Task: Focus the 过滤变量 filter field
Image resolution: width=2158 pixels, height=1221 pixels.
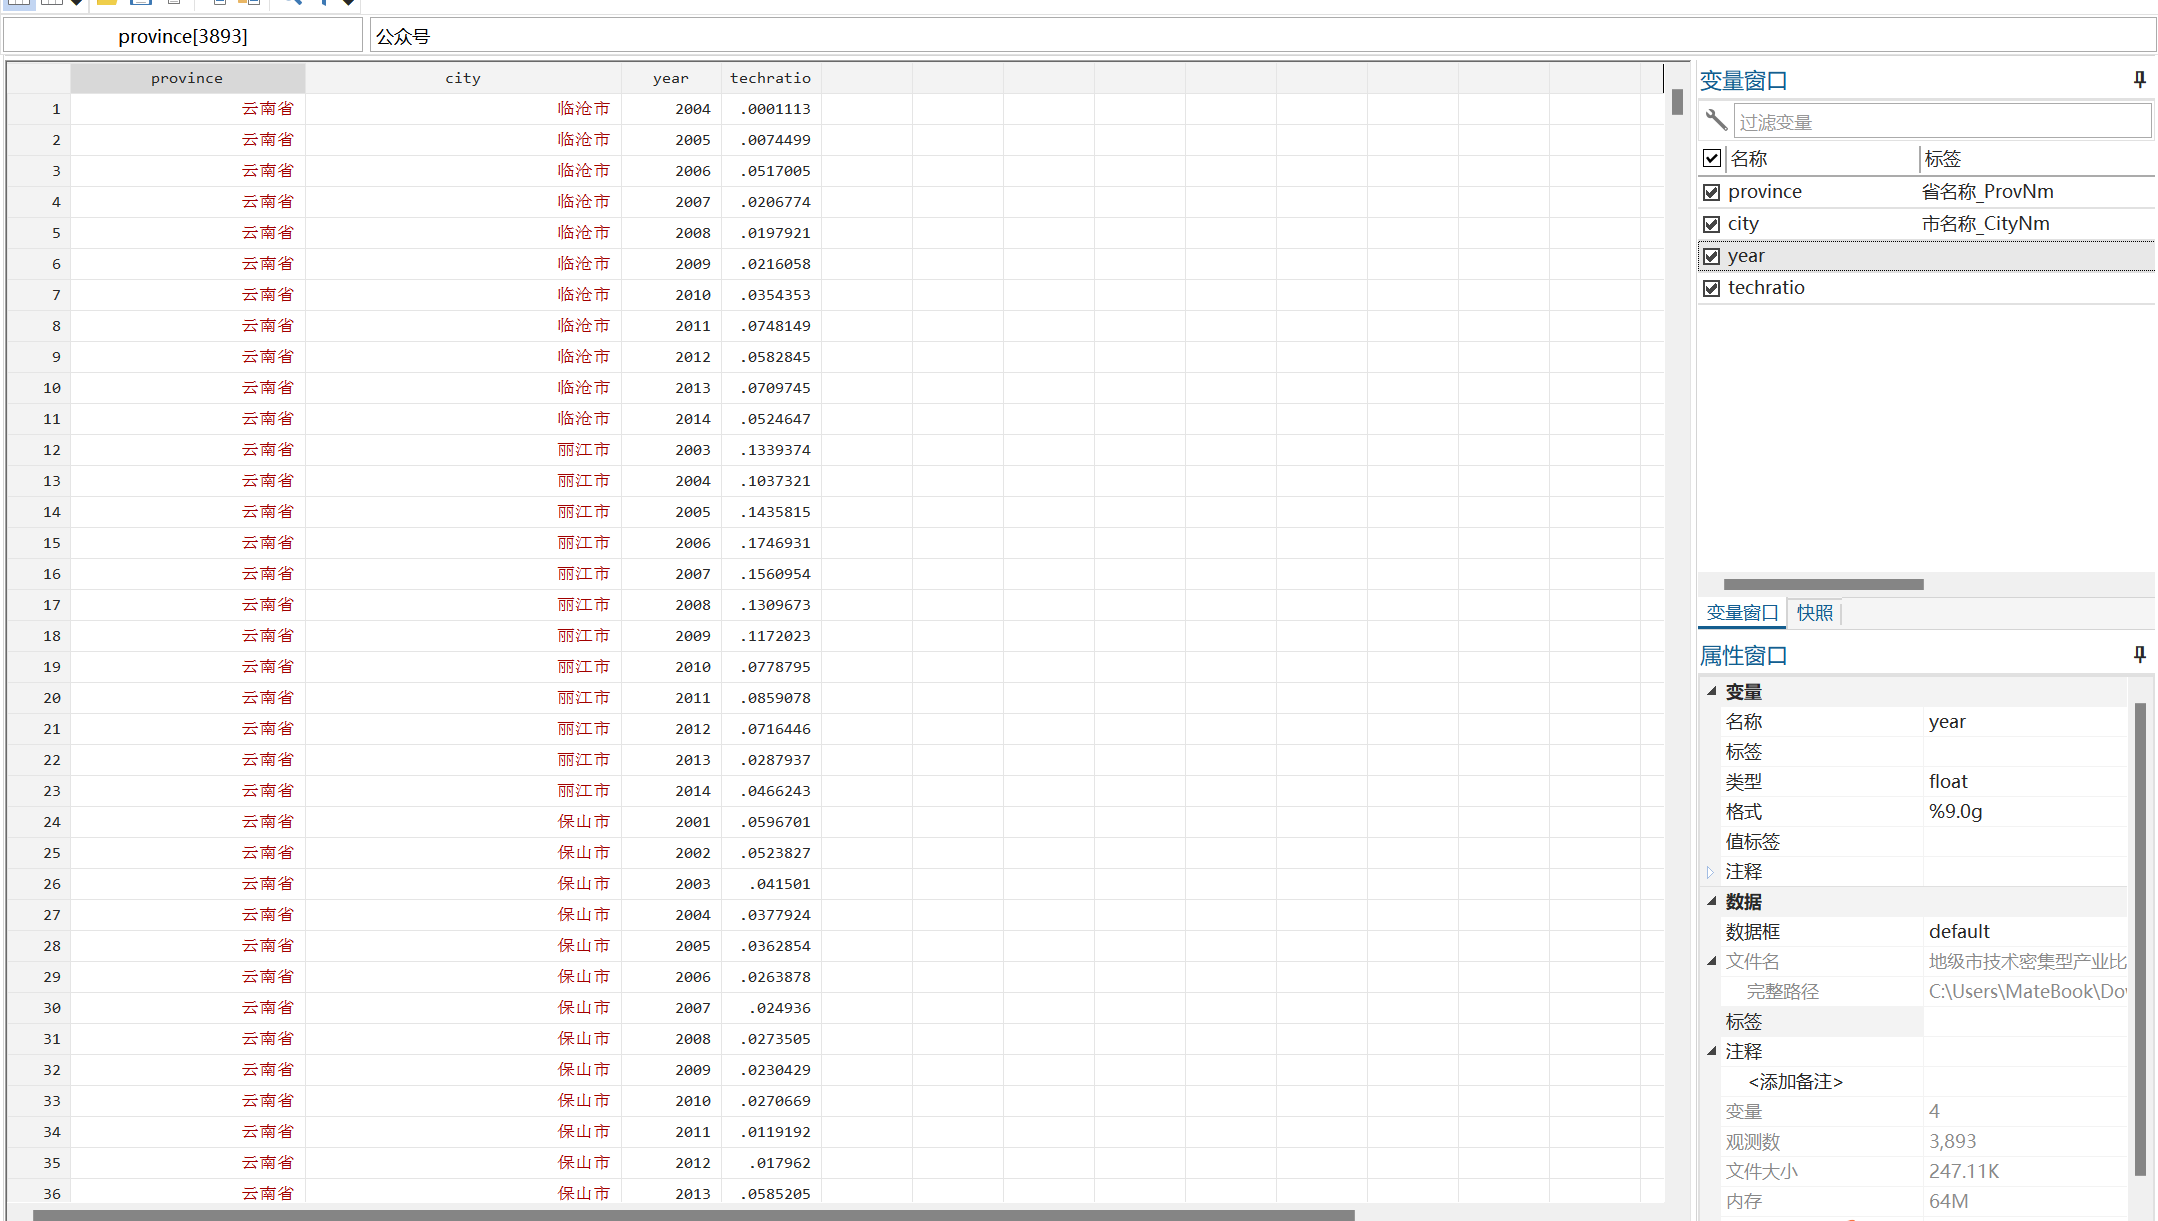Action: click(x=1940, y=122)
